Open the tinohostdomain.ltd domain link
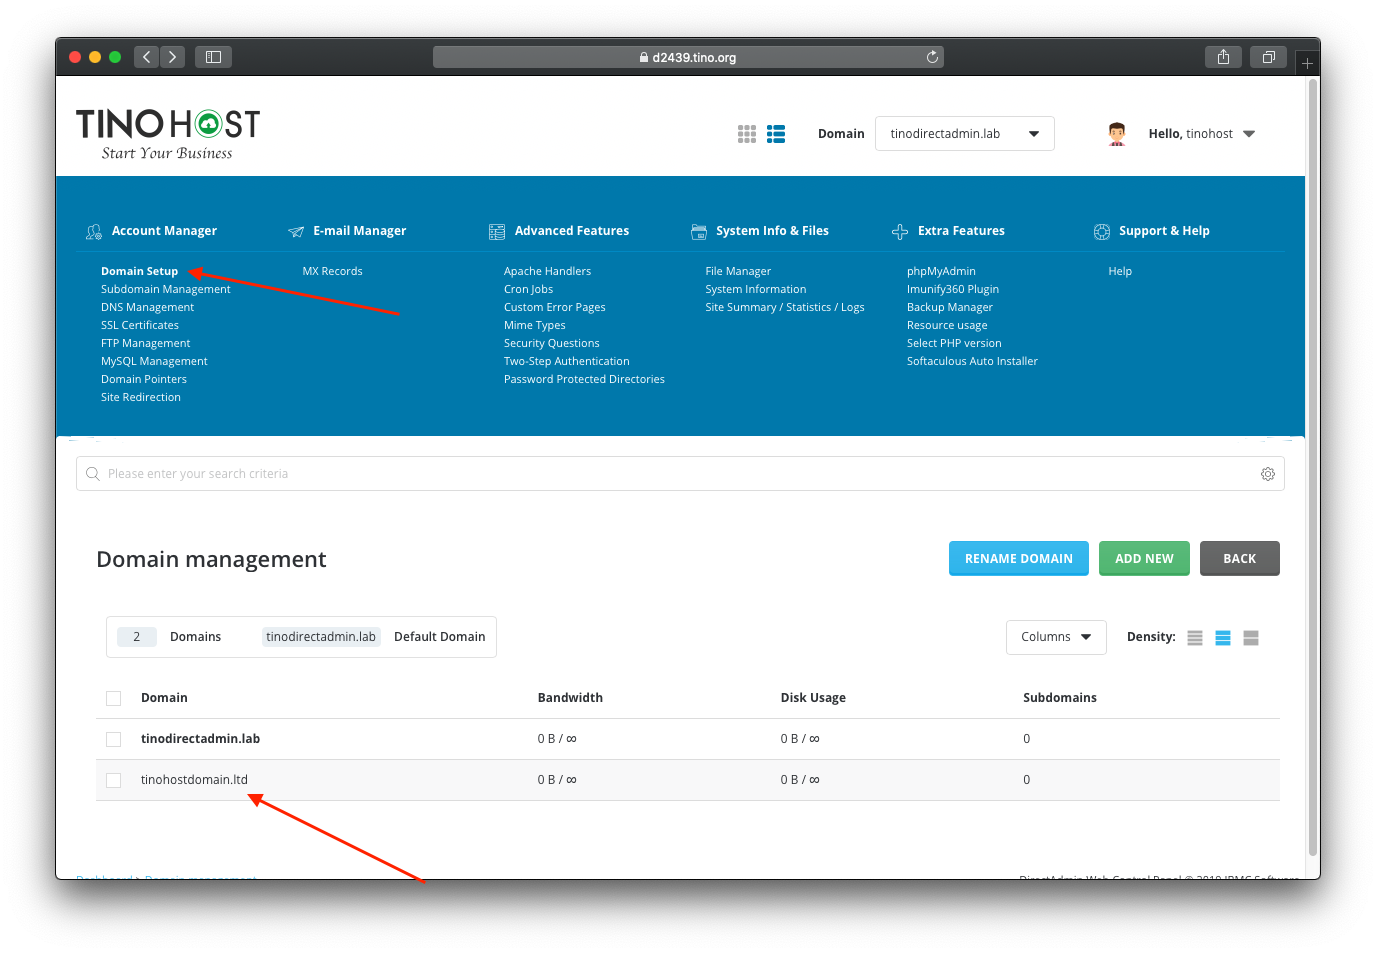Viewport: 1376px width, 953px height. [194, 780]
